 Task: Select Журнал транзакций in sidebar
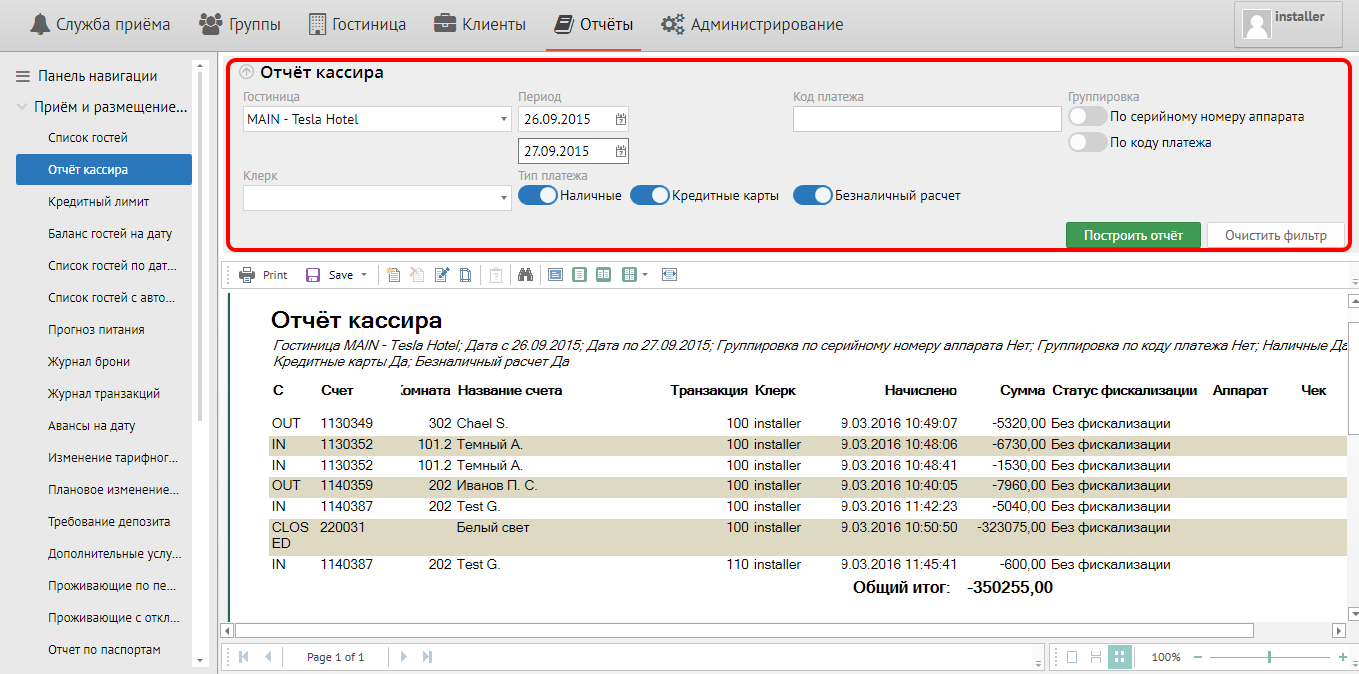(x=104, y=394)
